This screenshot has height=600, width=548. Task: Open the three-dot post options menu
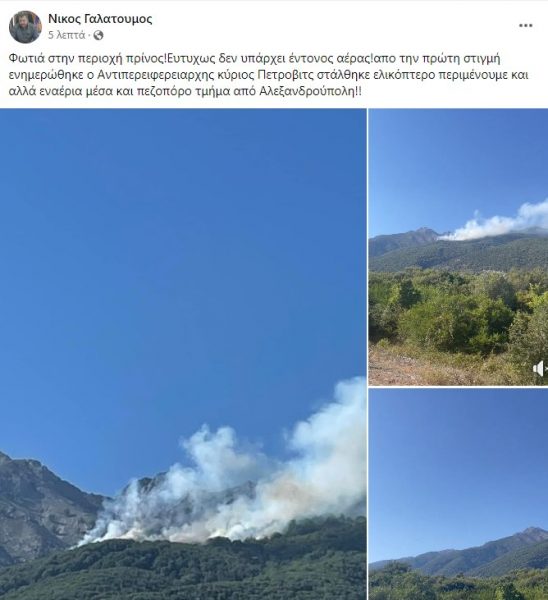click(x=525, y=26)
